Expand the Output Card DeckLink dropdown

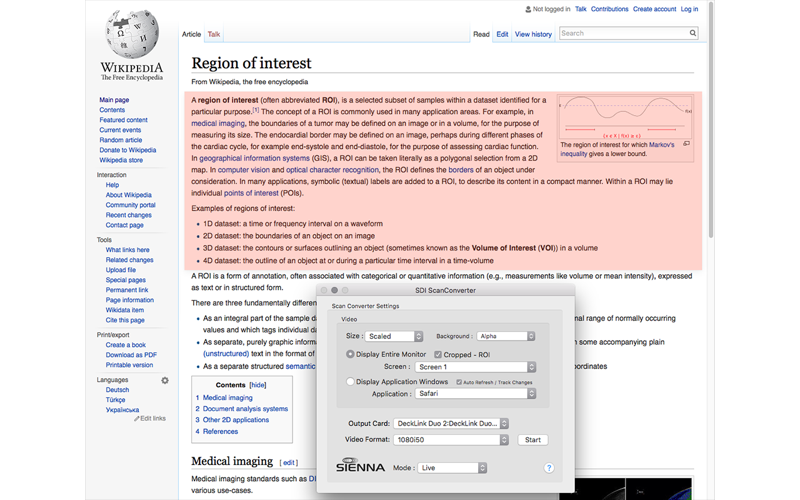(x=451, y=423)
